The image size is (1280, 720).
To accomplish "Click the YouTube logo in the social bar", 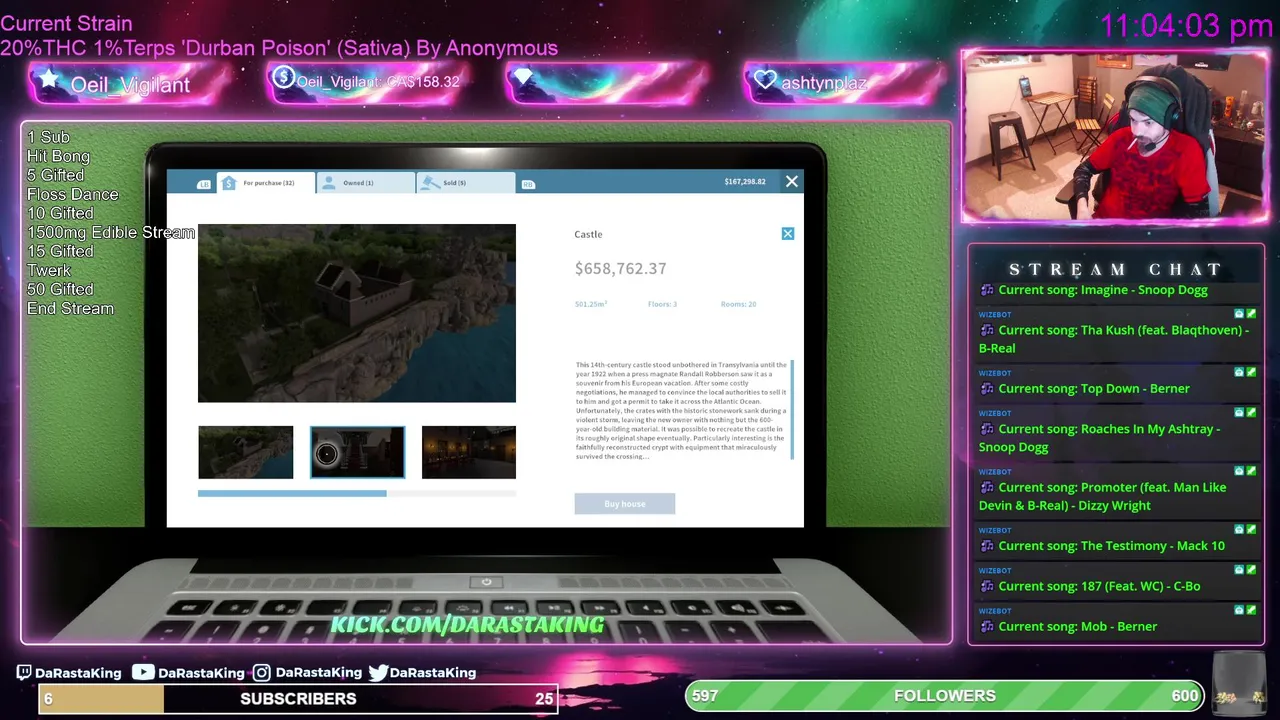I will (144, 672).
